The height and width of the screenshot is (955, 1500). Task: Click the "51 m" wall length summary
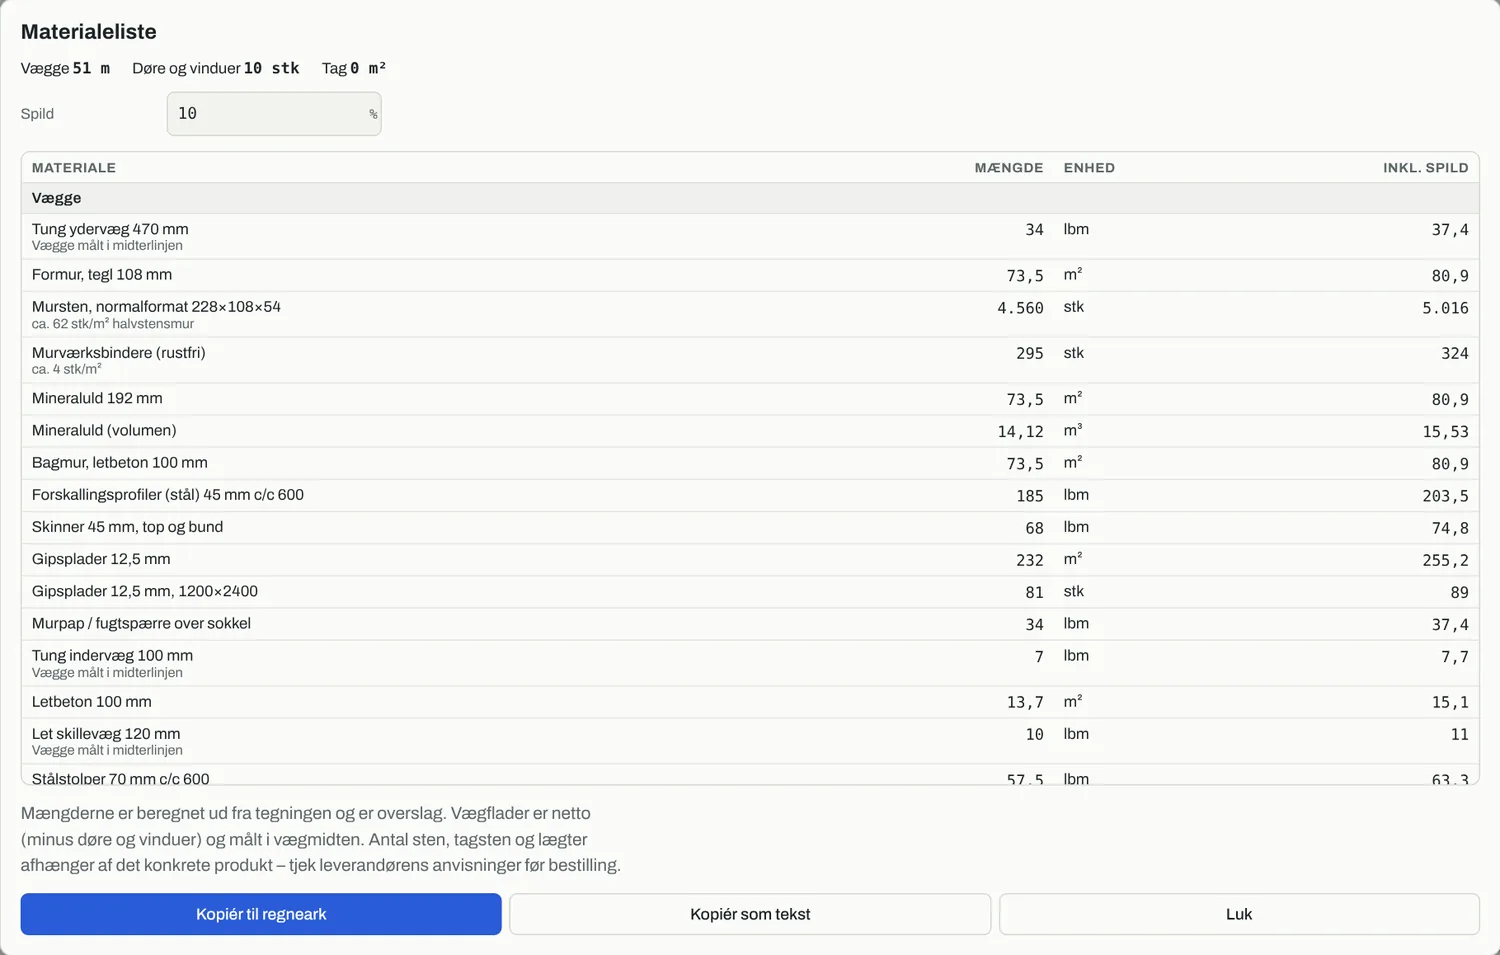[91, 68]
